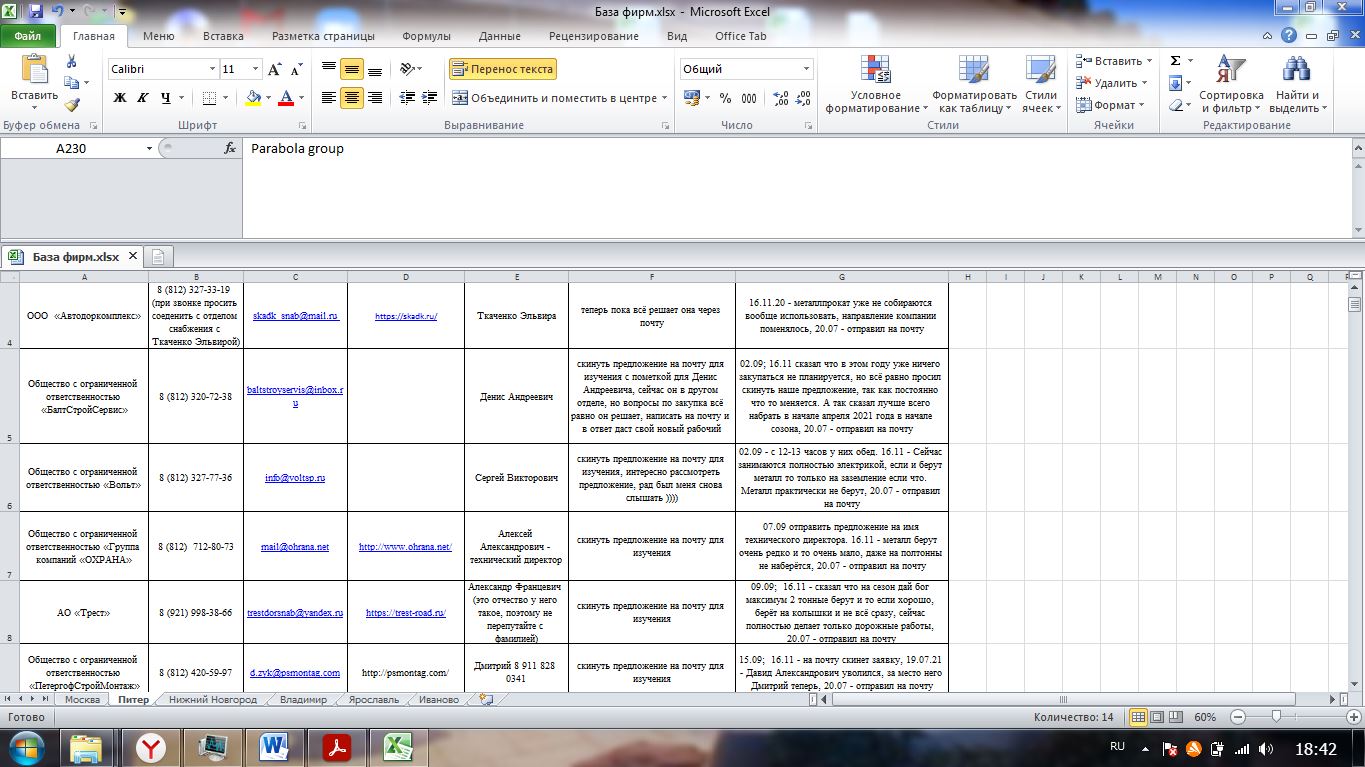Click Удалить cells button

click(x=1113, y=83)
